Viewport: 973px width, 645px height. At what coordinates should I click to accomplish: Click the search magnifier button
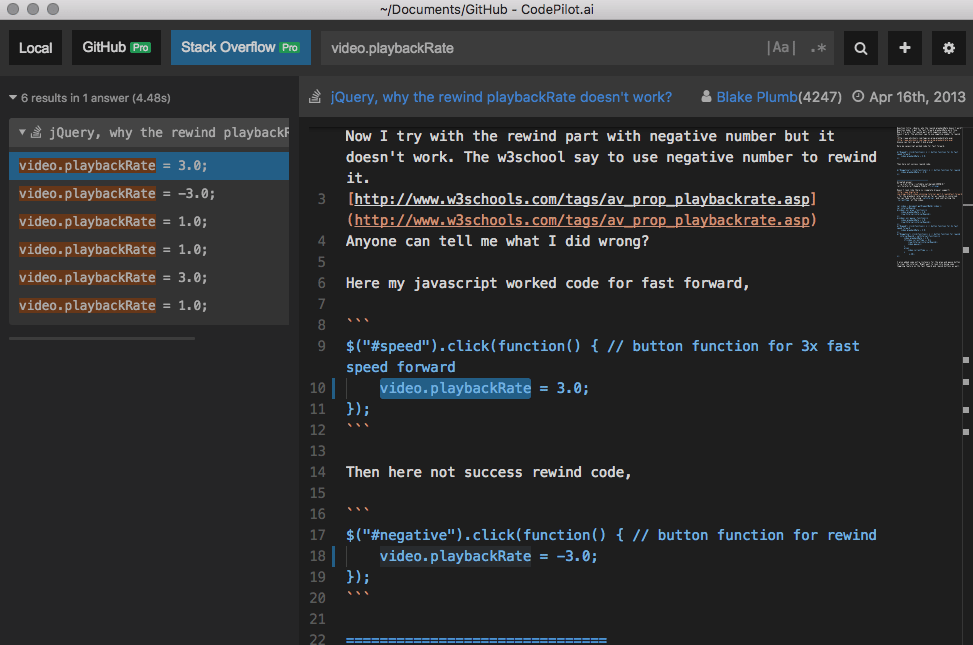[860, 48]
